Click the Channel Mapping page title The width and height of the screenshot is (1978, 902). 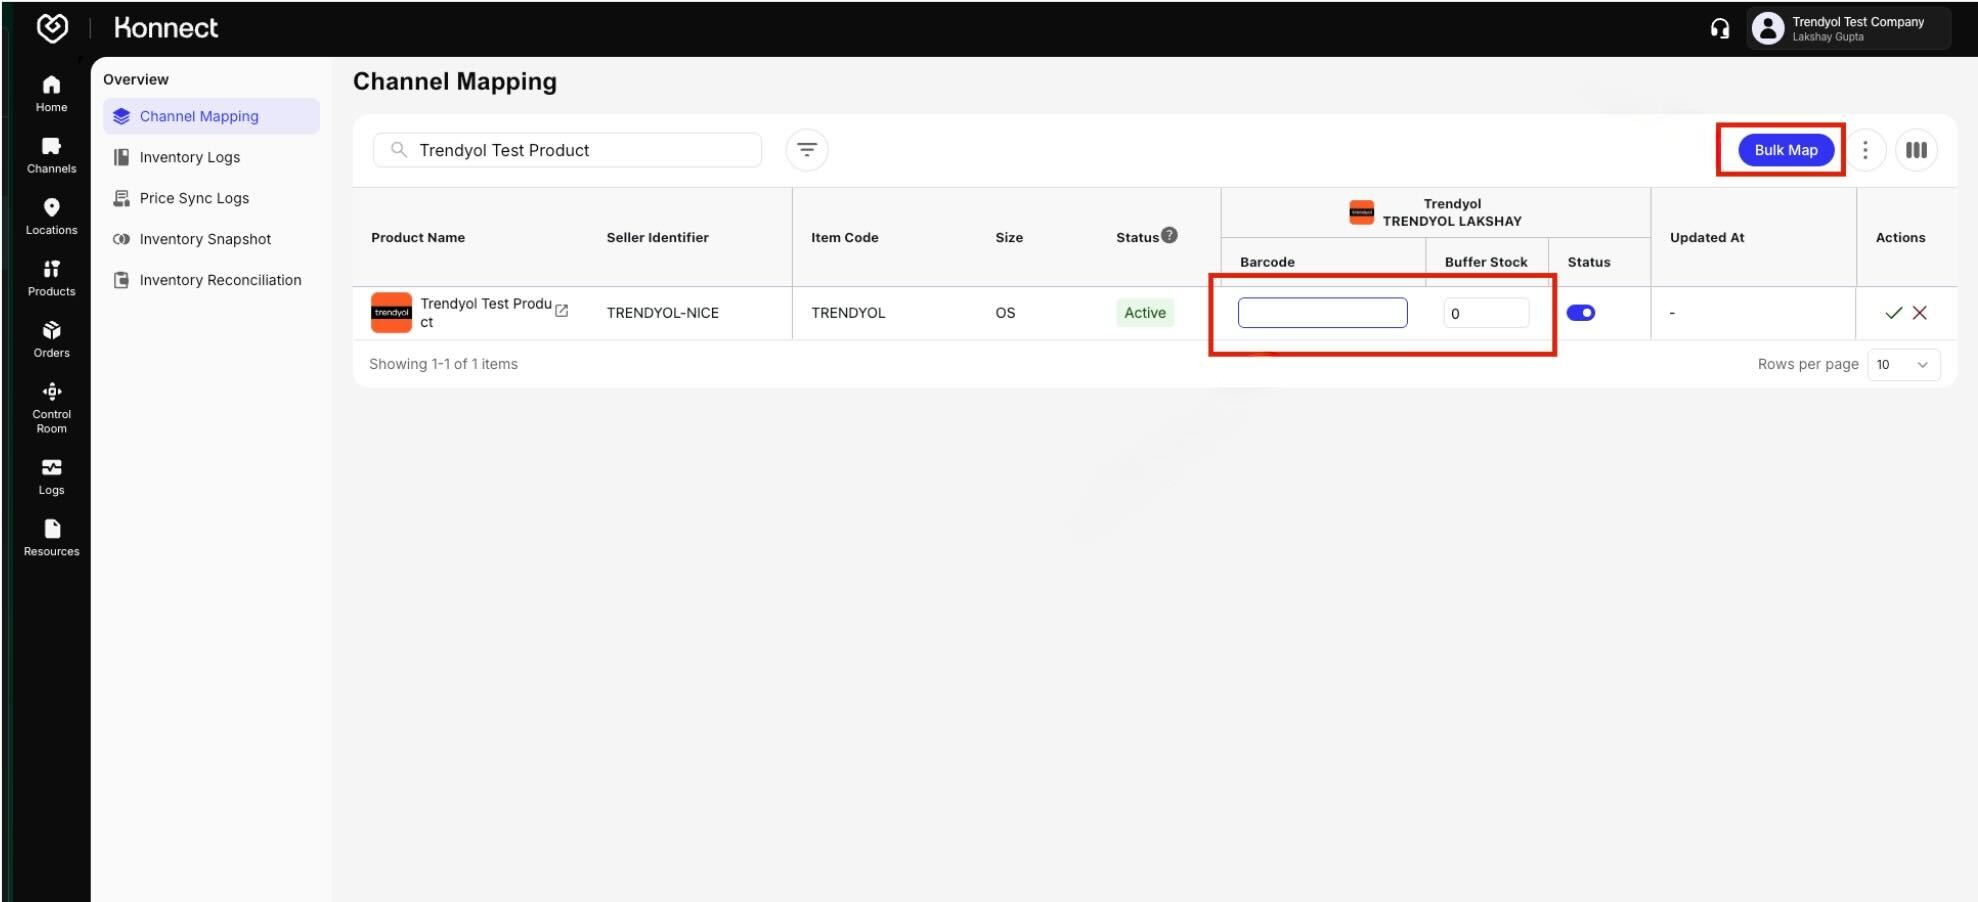(455, 82)
